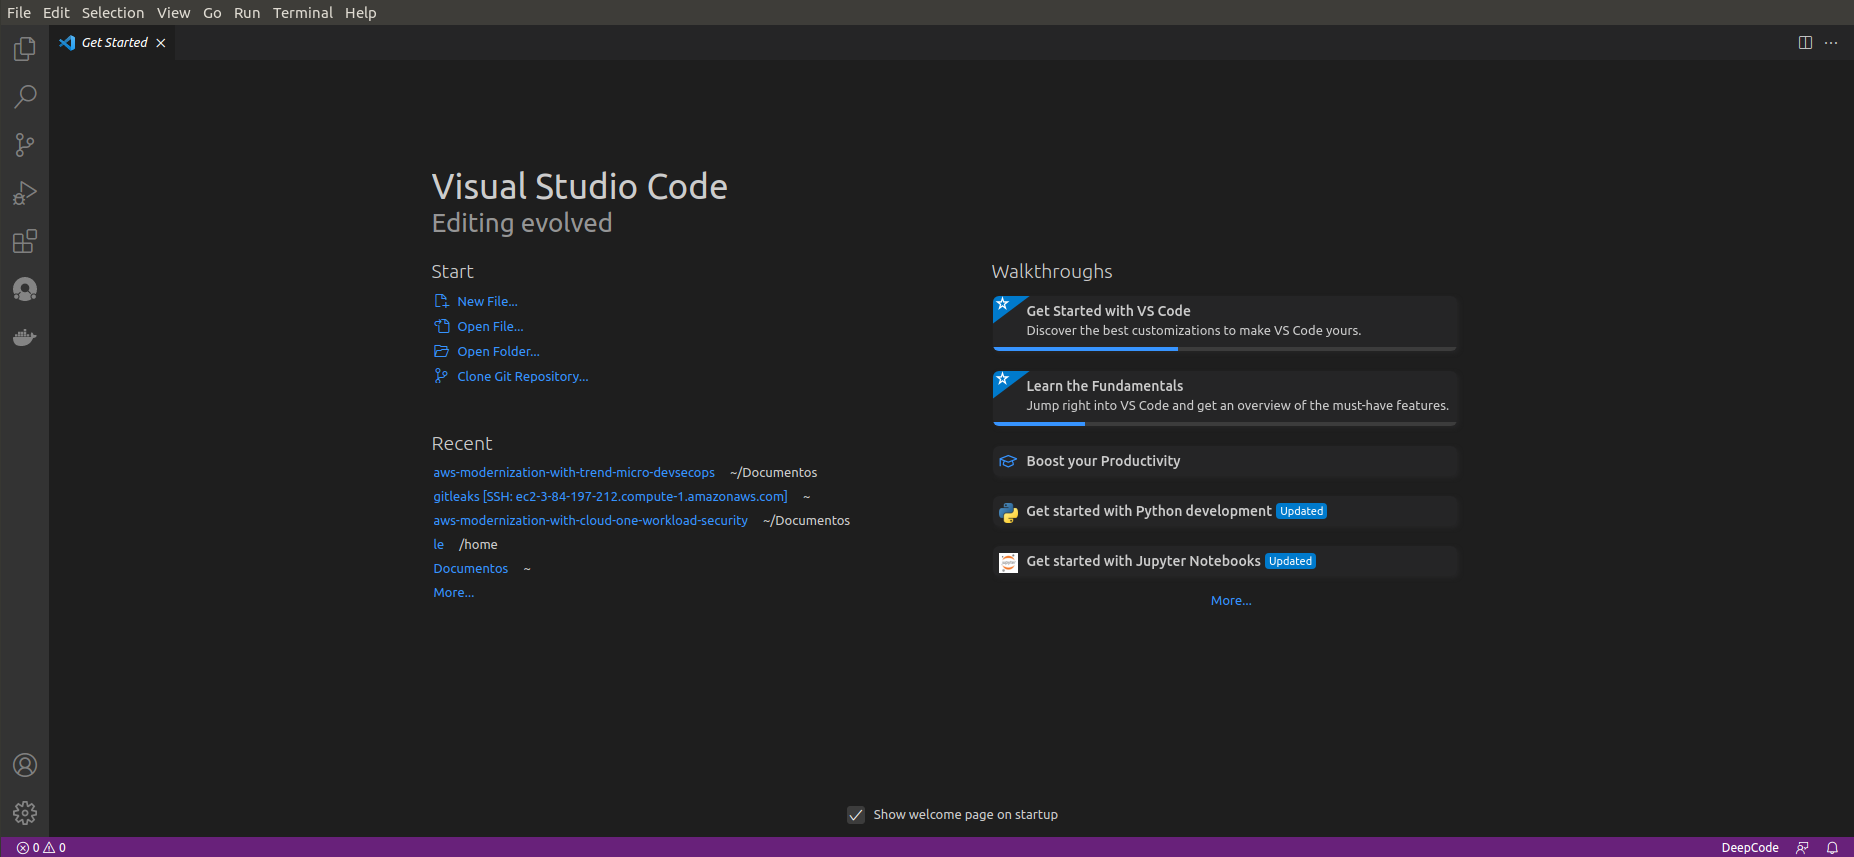Open the Extensions view icon

tap(24, 241)
